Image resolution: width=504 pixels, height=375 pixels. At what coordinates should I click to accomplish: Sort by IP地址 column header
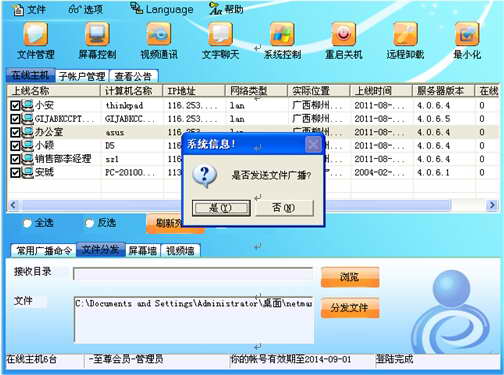[x=193, y=91]
